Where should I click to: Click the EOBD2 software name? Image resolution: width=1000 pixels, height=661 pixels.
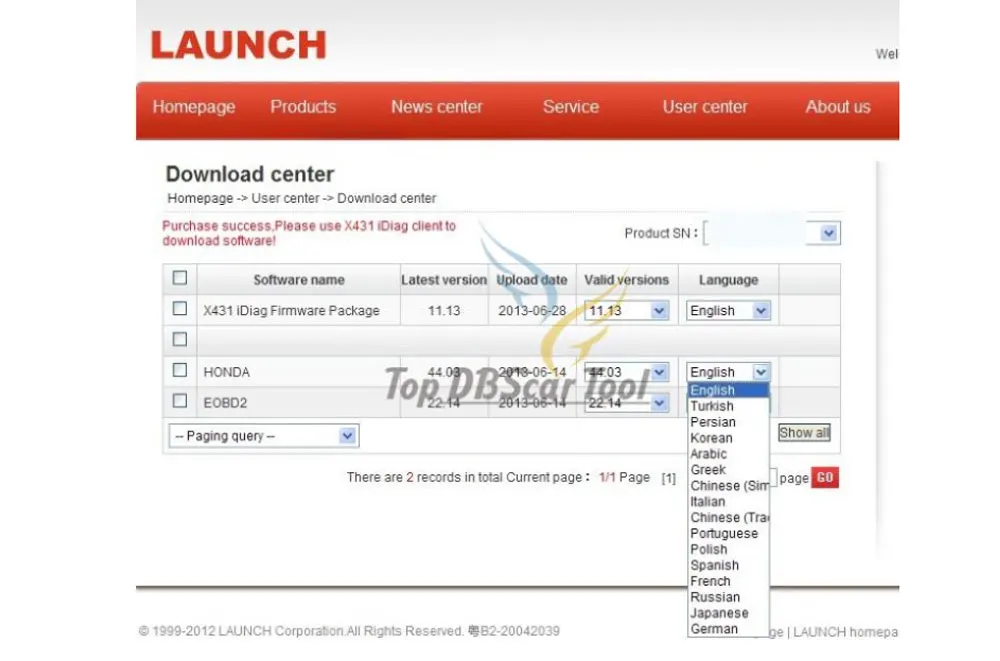point(225,403)
